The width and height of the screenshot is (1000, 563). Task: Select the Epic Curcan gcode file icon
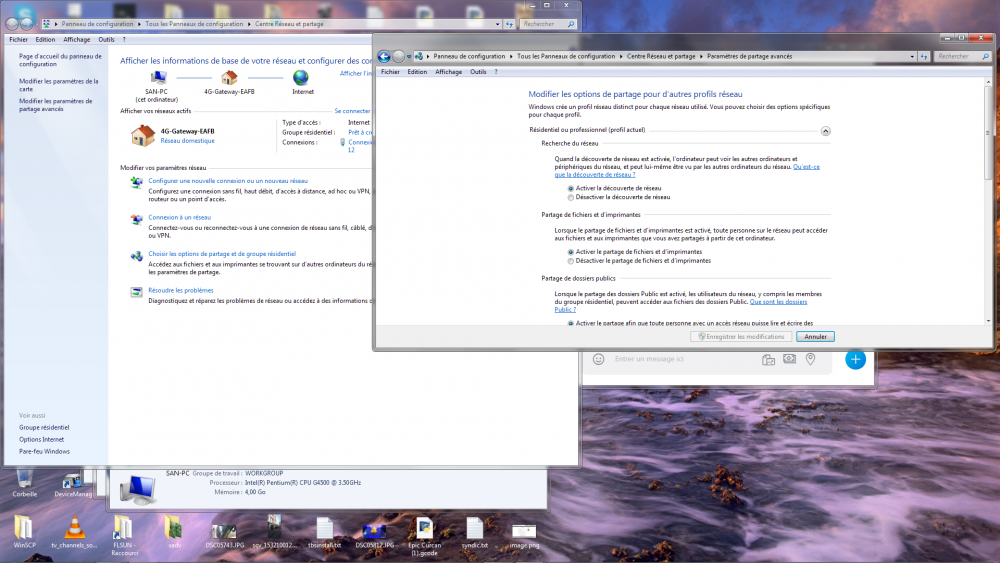(424, 536)
